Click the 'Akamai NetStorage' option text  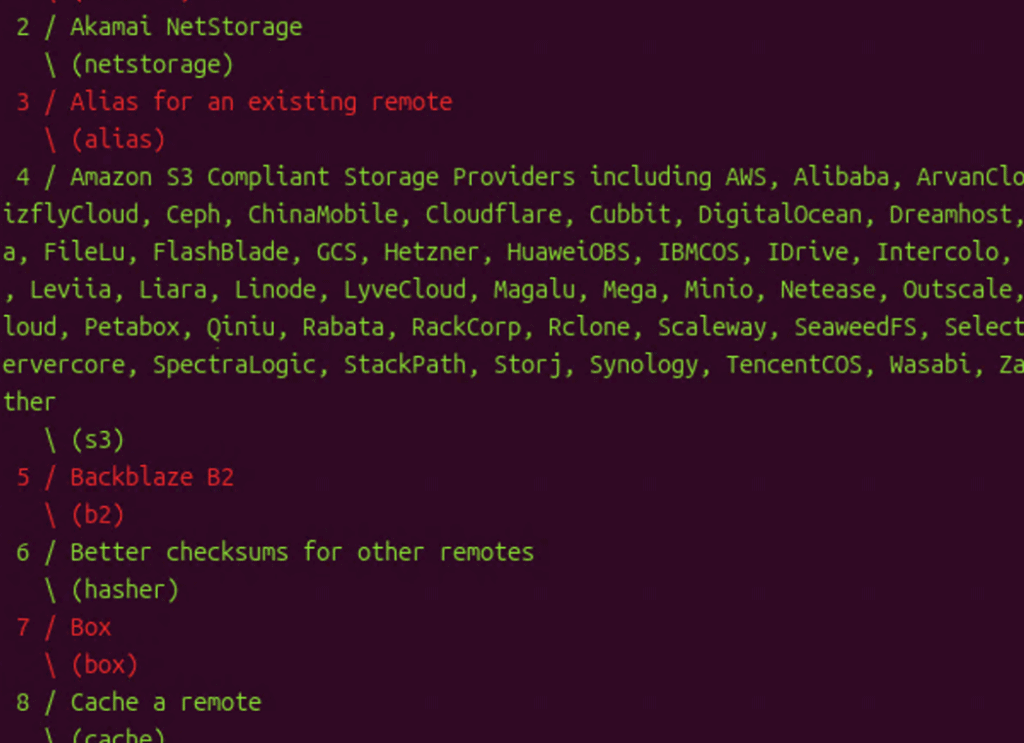(x=185, y=27)
